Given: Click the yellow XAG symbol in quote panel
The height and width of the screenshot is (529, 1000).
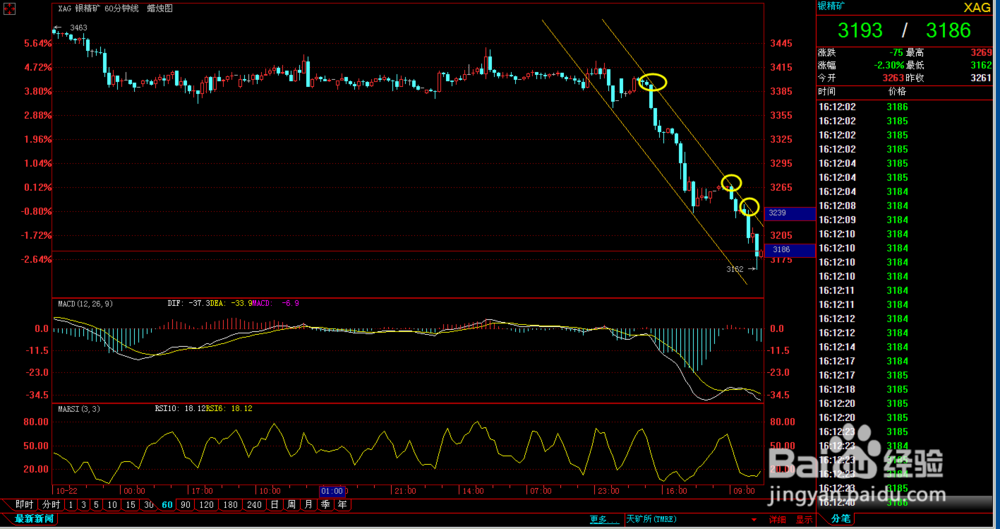Looking at the screenshot, I should 976,7.
